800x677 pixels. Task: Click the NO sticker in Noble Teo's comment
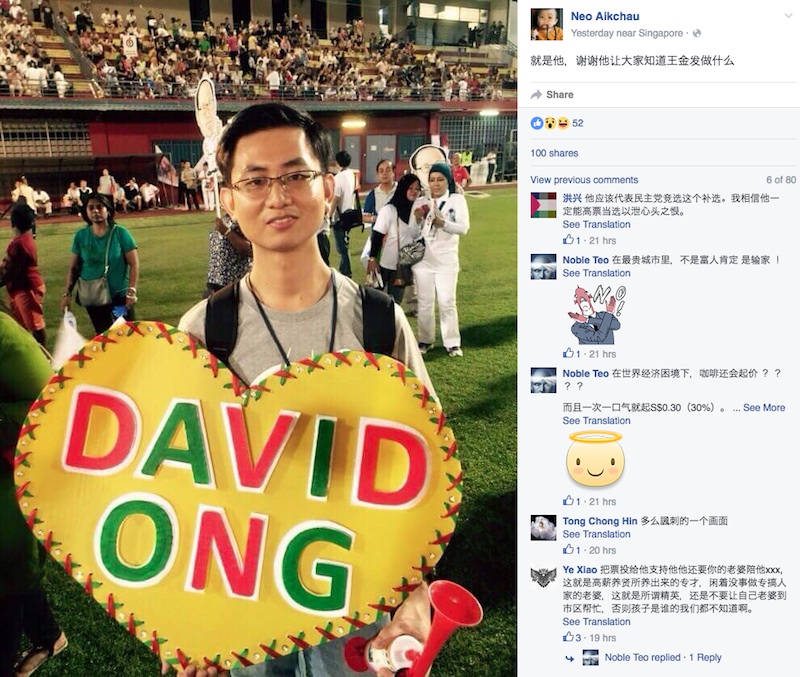[597, 315]
